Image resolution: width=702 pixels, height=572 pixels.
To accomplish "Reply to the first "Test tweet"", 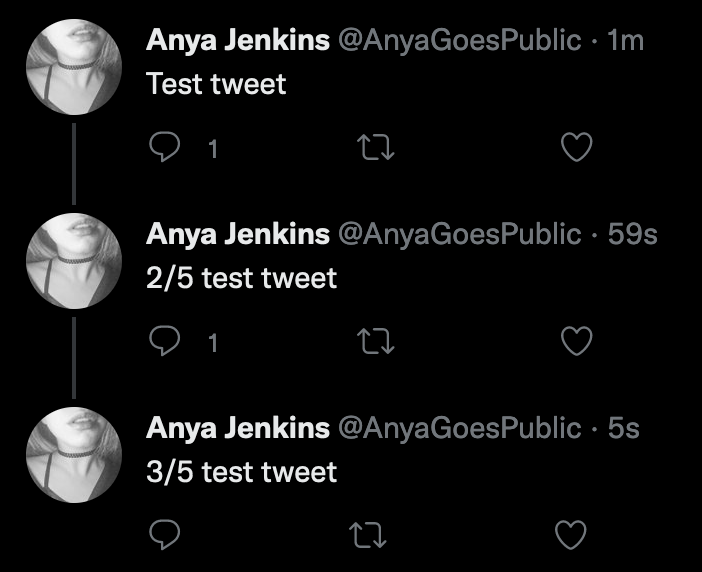I will point(163,149).
